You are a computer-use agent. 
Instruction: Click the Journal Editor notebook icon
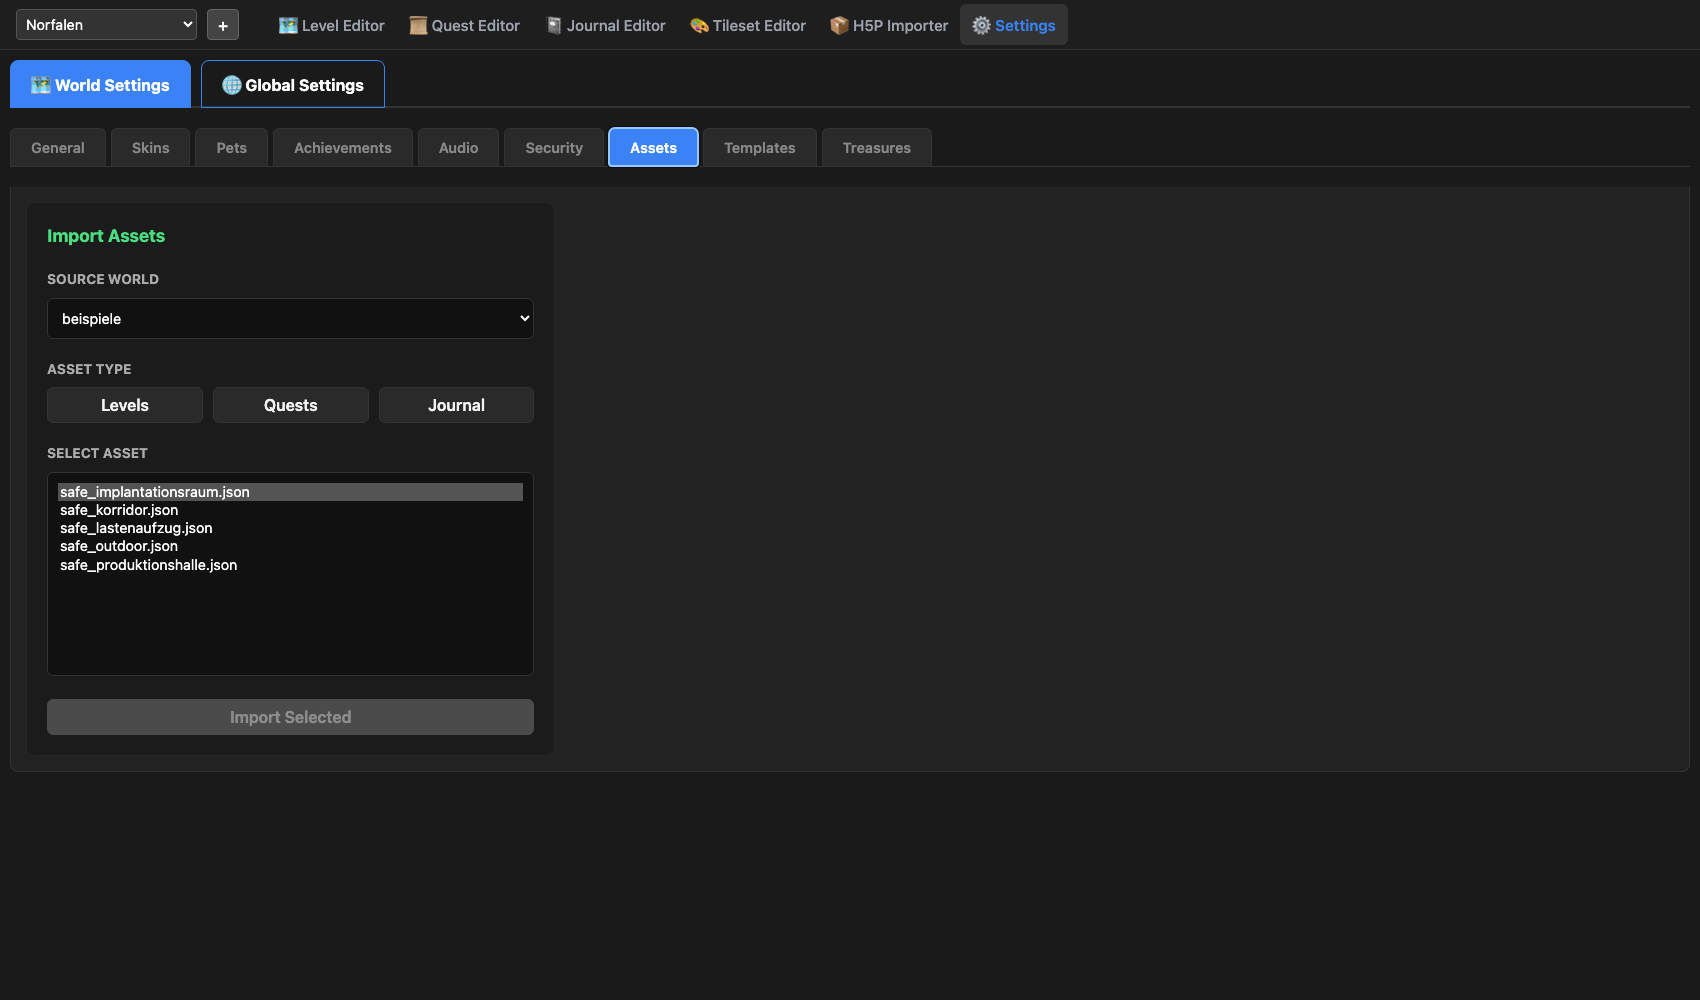(x=554, y=26)
